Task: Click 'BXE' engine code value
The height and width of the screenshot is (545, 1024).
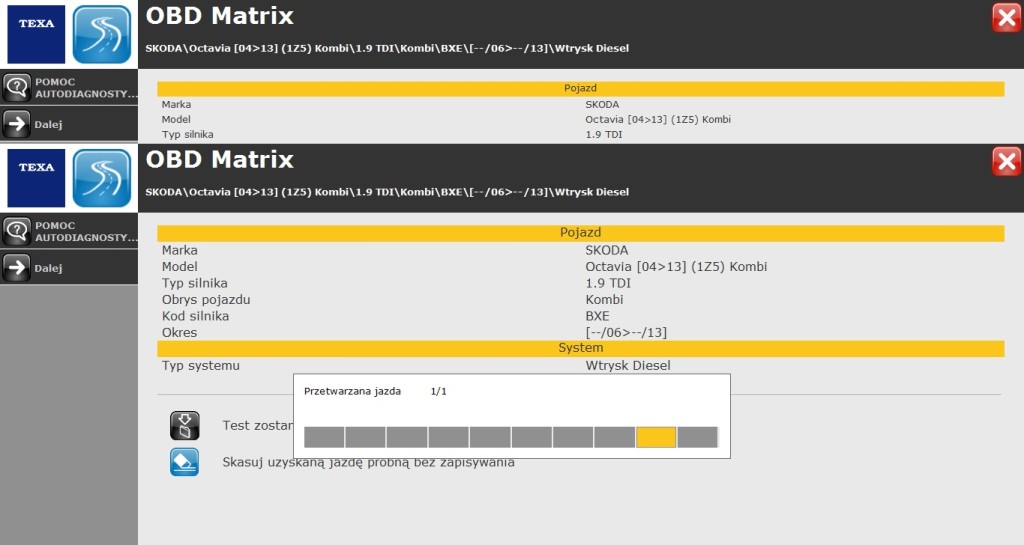Action: 598,316
